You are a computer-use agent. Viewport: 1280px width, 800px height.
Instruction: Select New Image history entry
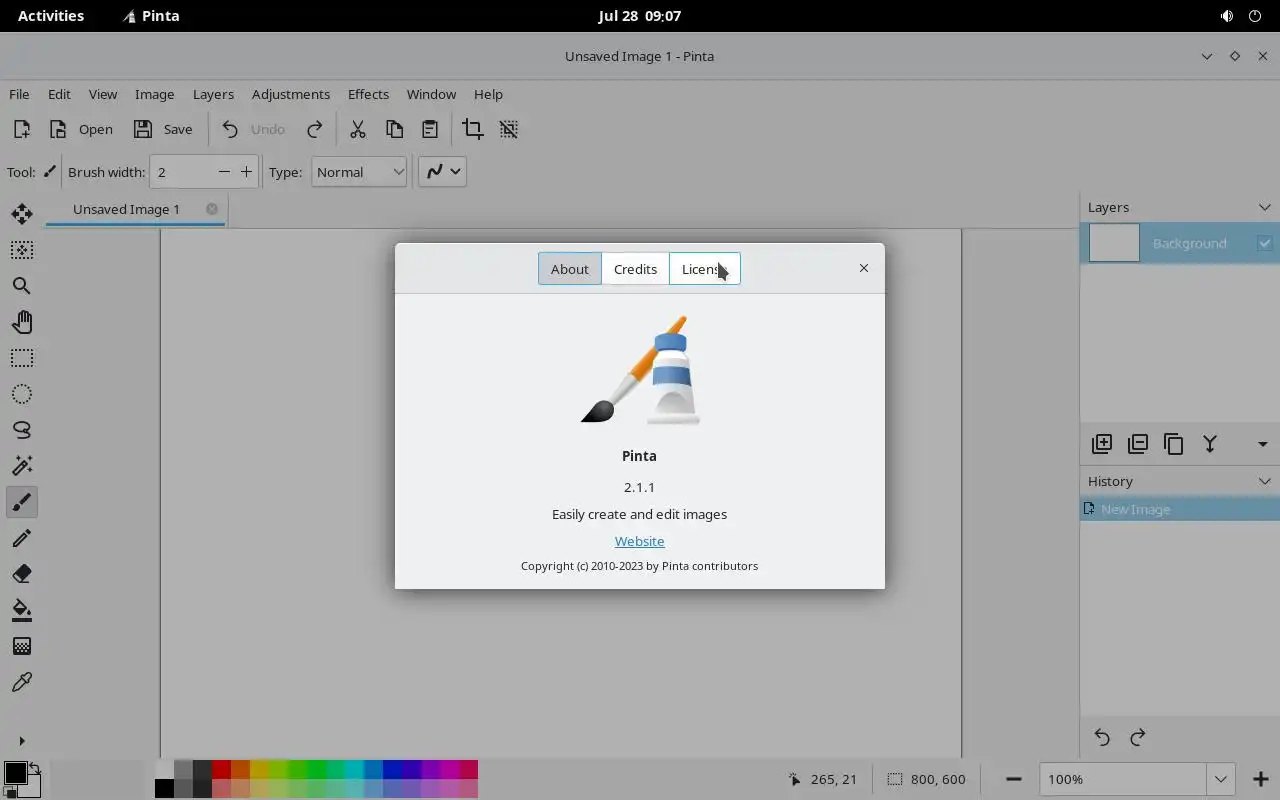1180,509
